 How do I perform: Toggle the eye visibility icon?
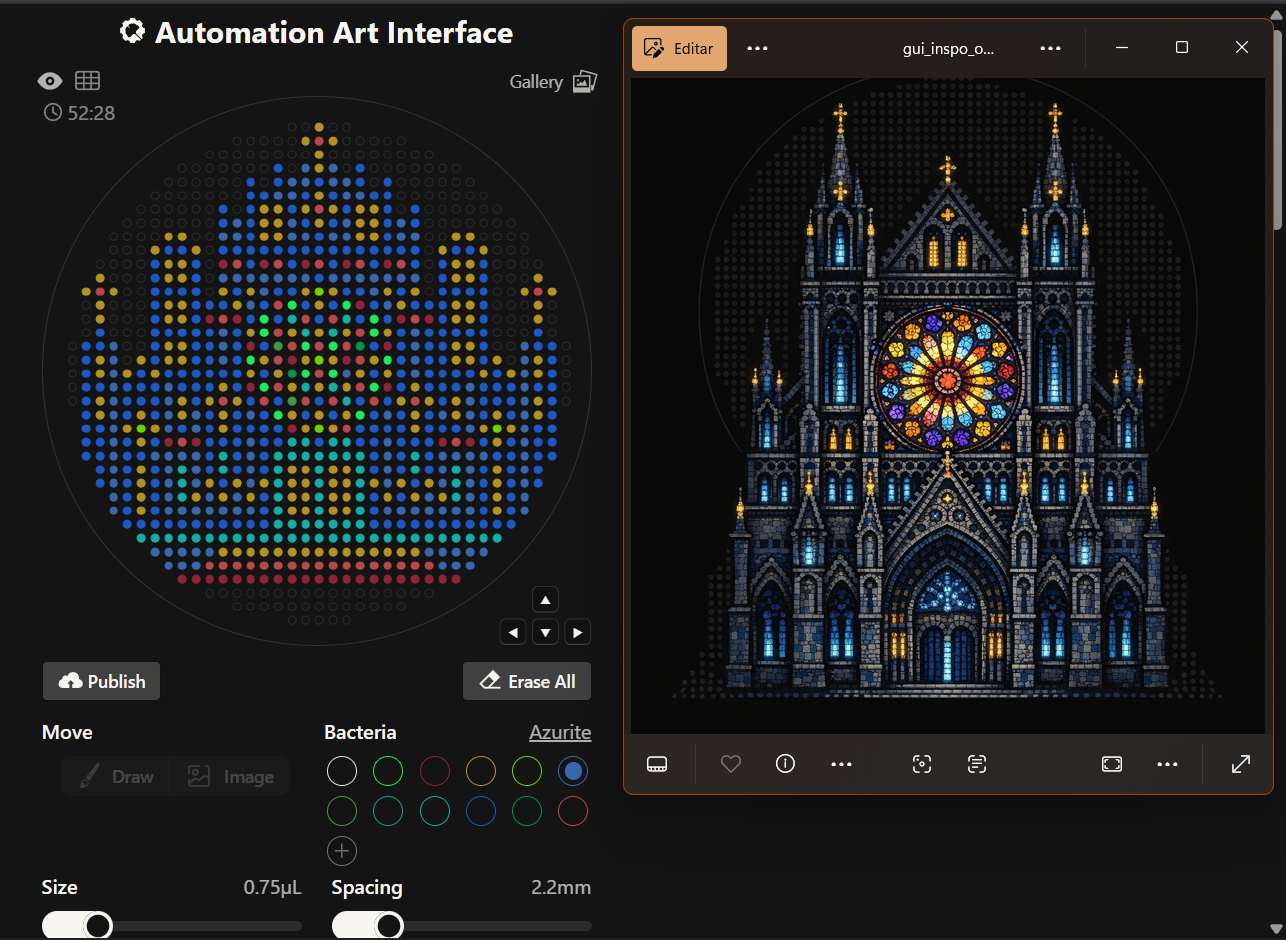pos(50,81)
